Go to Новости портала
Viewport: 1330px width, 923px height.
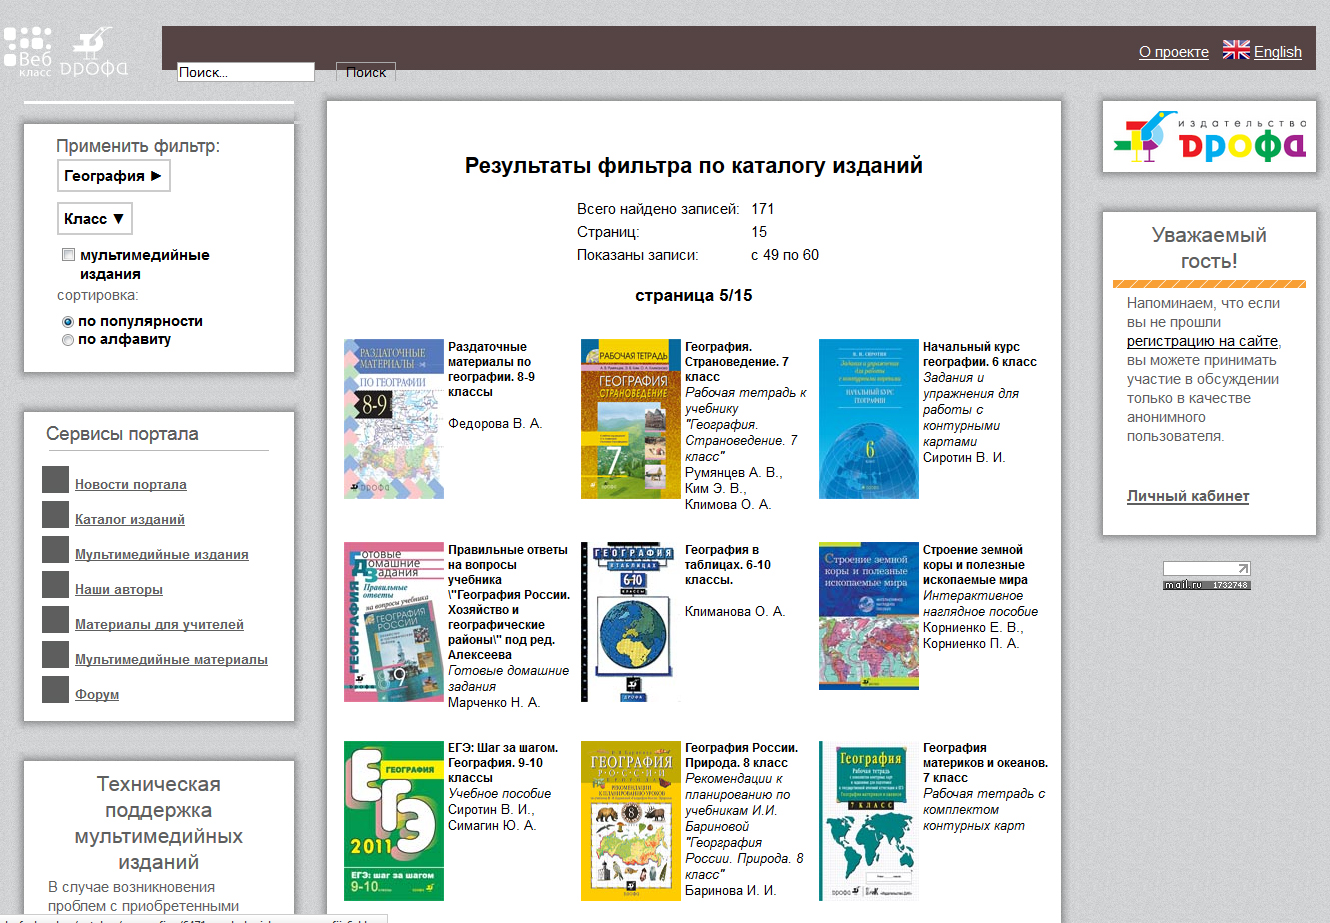tap(131, 485)
